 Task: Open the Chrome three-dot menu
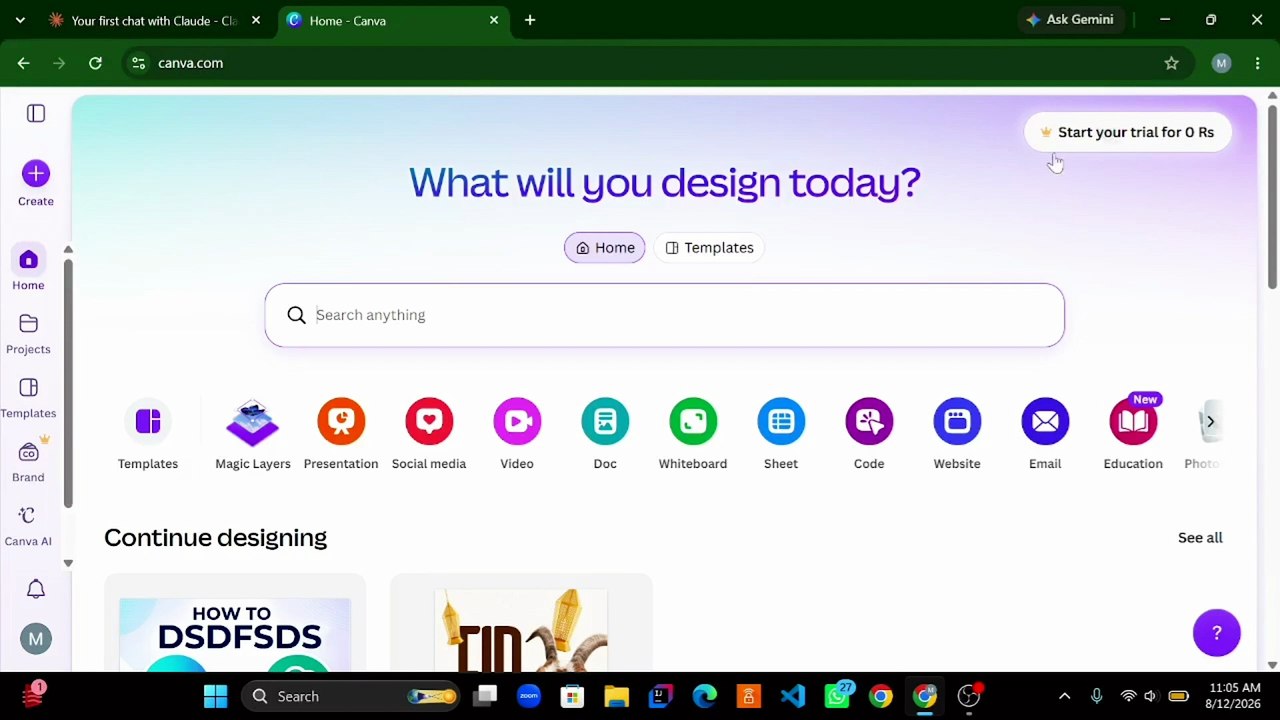coord(1257,63)
